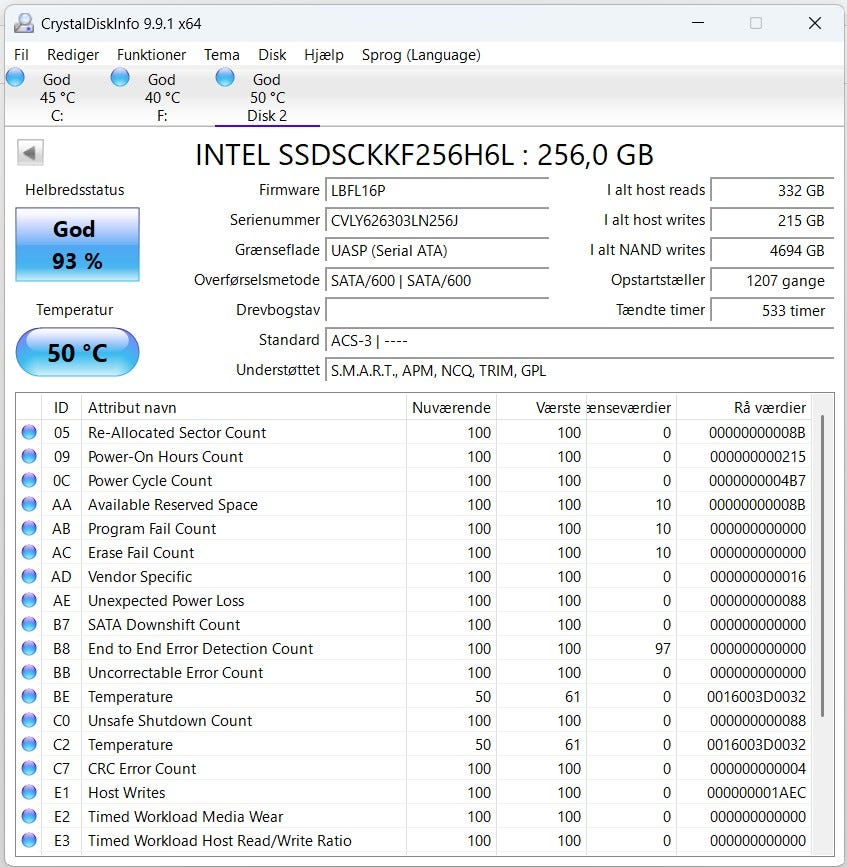This screenshot has width=847, height=867.
Task: Click the INTEL SSDSCKKF256H6L disk title
Action: coord(424,154)
